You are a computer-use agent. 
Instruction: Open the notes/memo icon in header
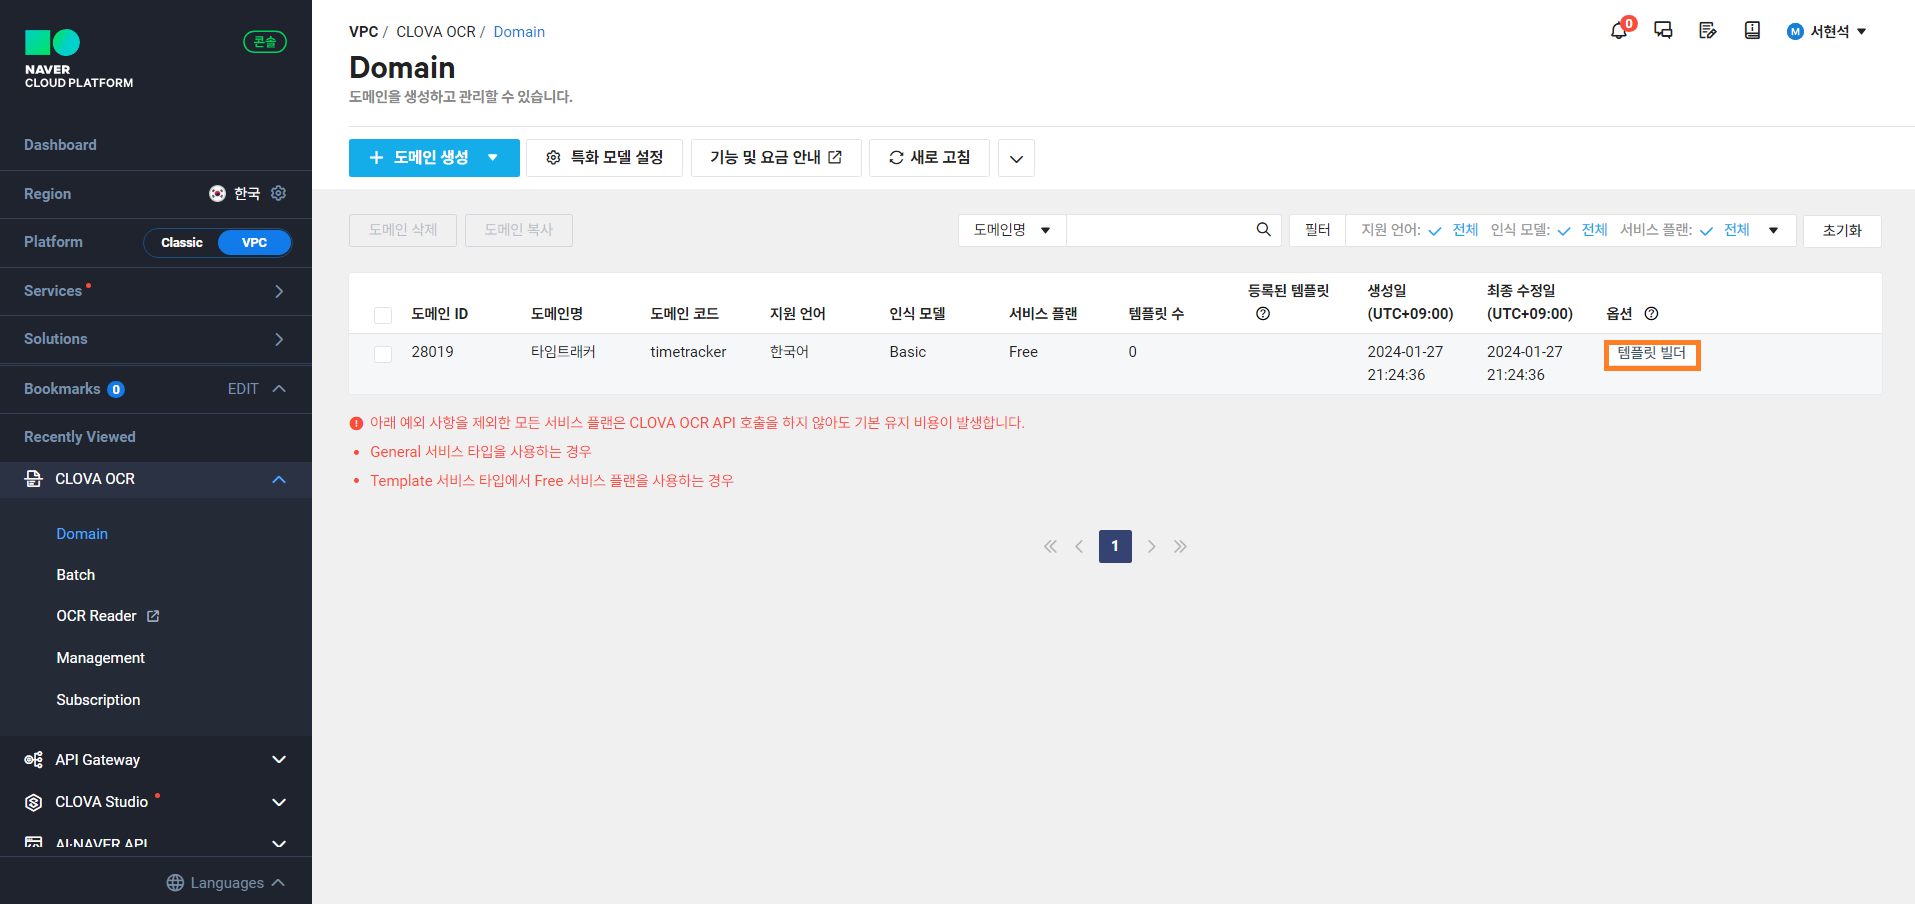pyautogui.click(x=1708, y=31)
